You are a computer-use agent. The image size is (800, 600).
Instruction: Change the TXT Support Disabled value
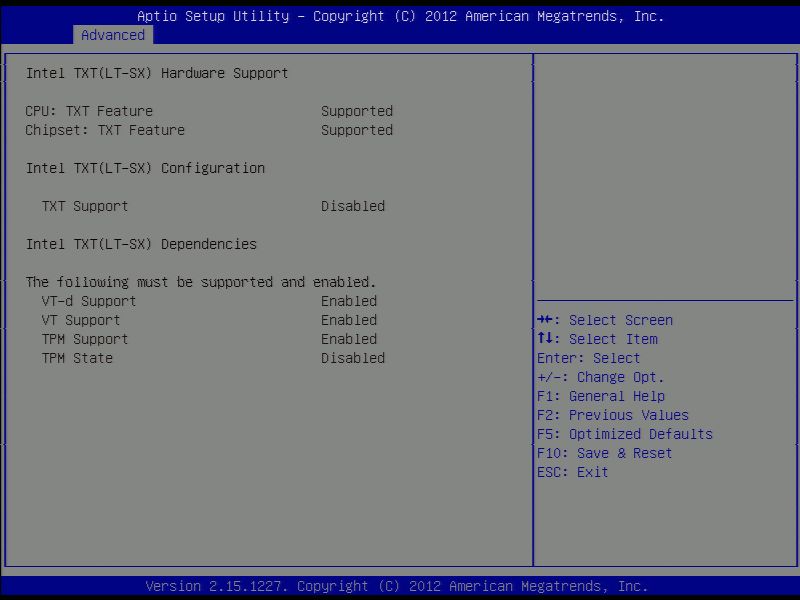pyautogui.click(x=353, y=206)
